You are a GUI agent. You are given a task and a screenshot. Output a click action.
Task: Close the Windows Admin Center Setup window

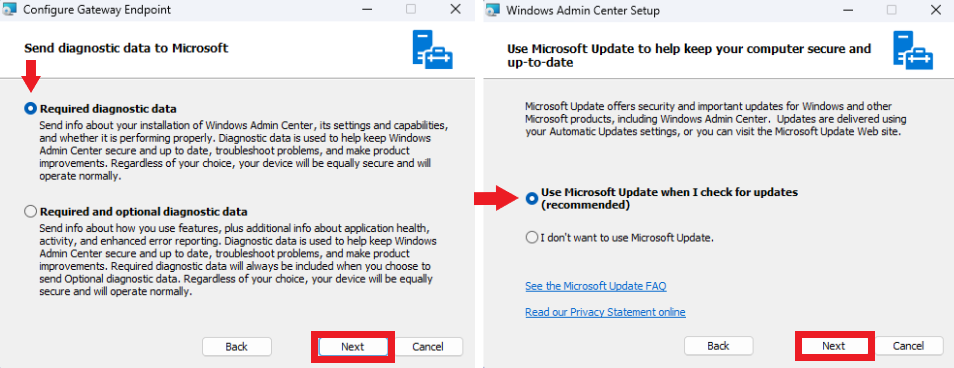pyautogui.click(x=936, y=10)
